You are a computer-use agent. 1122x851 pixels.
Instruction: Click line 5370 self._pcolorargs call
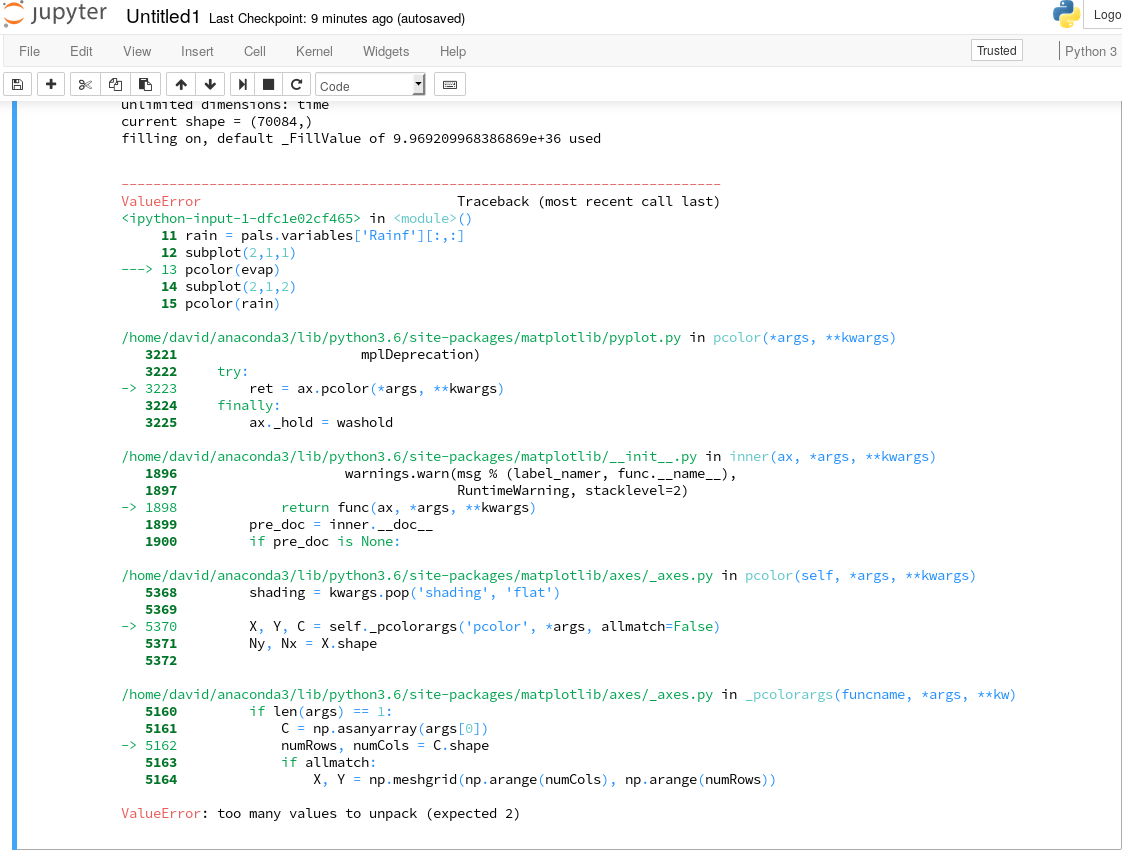pos(420,626)
